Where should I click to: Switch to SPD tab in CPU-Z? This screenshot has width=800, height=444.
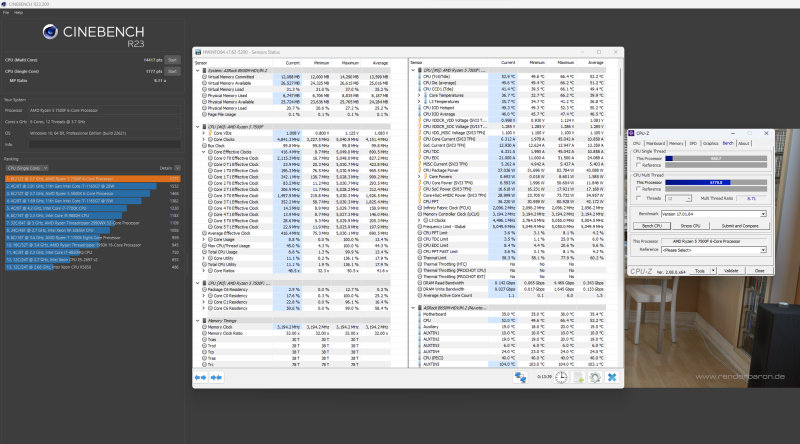693,143
